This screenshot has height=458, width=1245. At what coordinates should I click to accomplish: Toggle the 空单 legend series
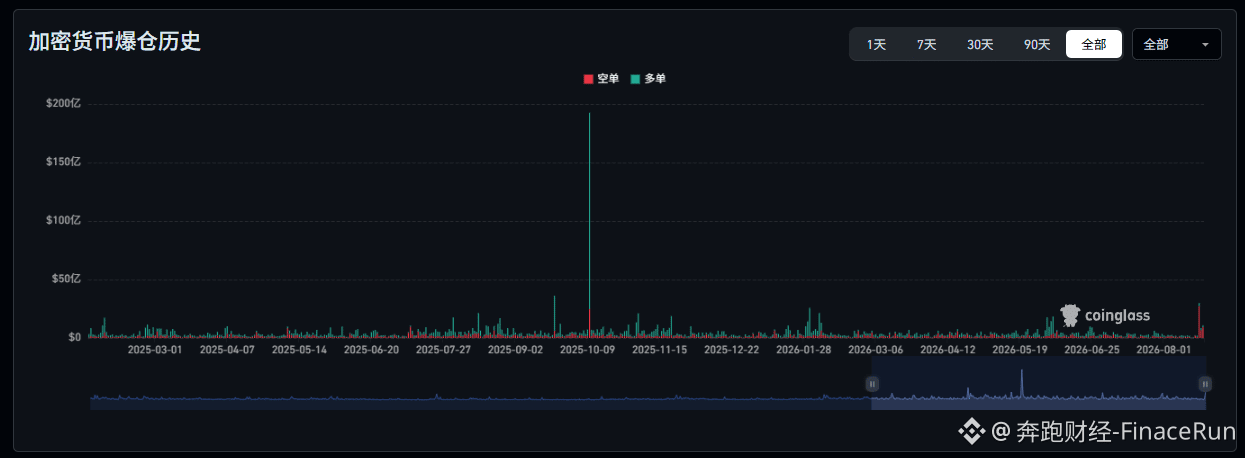point(601,79)
